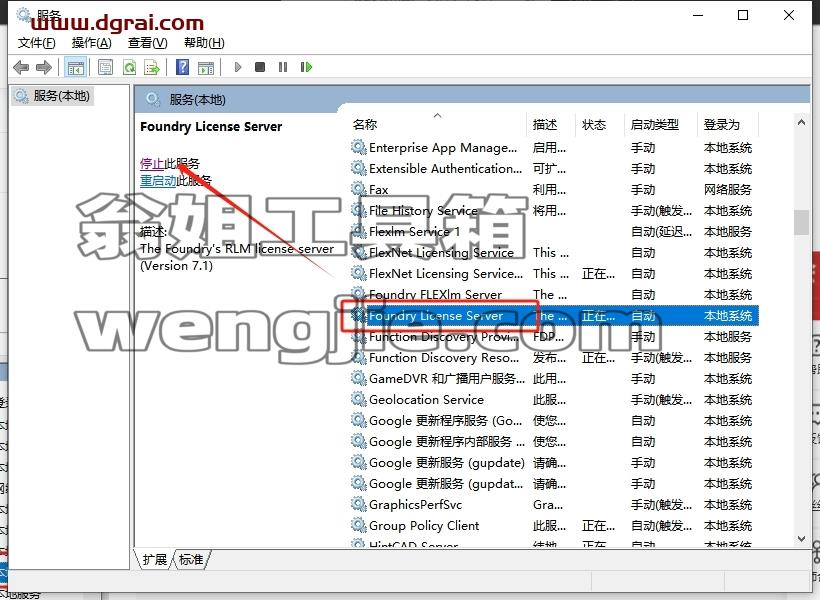Click the Start Service play icon
This screenshot has height=600, width=820.
point(238,67)
